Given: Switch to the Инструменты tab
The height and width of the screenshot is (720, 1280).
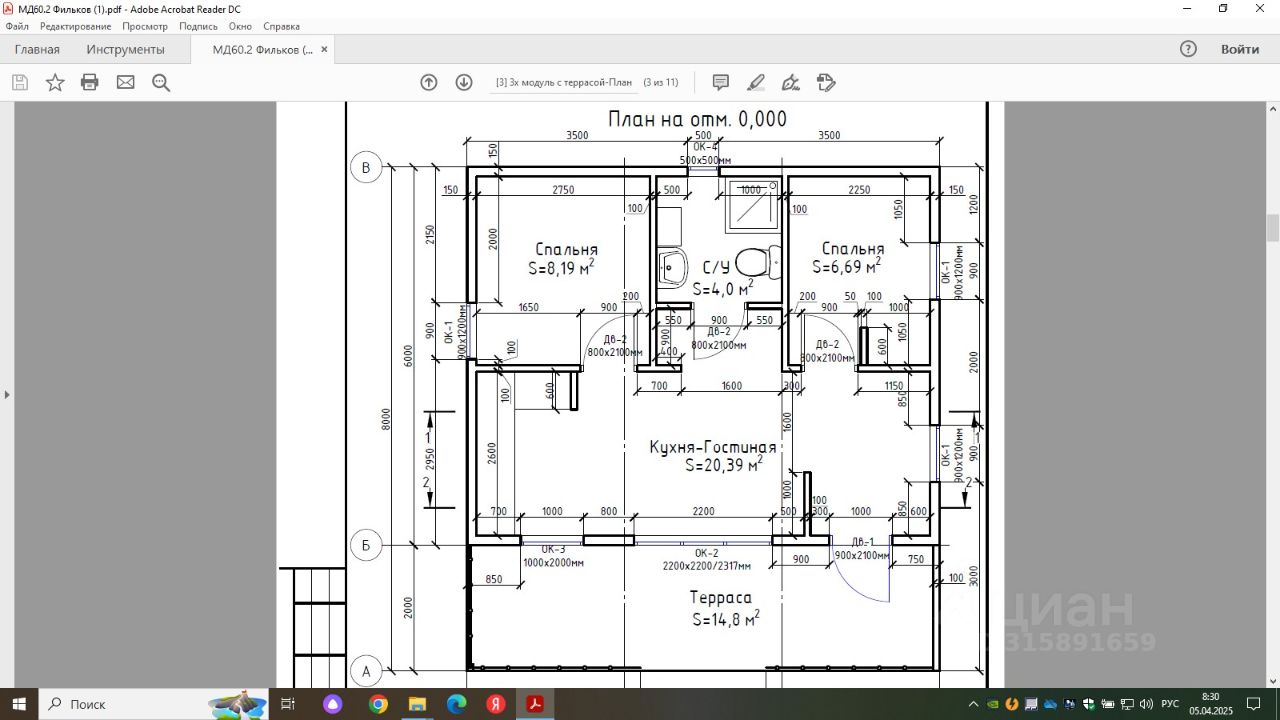Looking at the screenshot, I should point(125,49).
